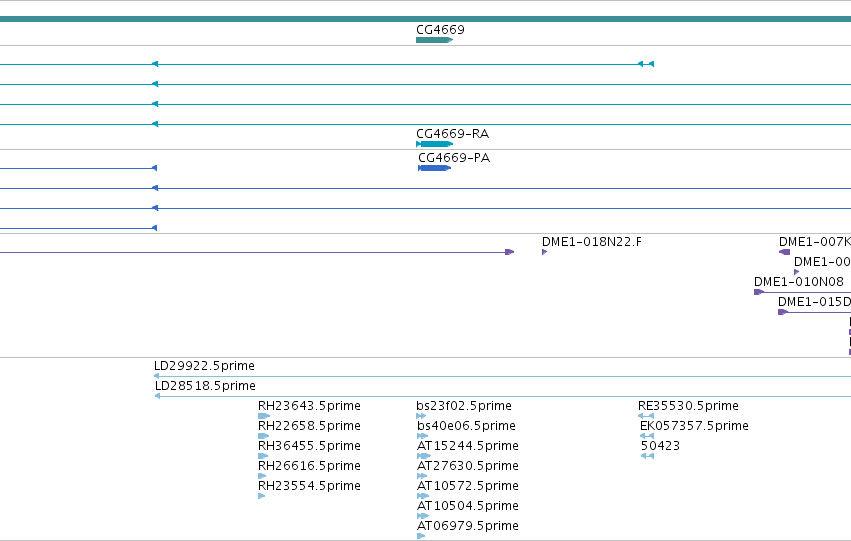Screen dimensions: 851x541
Task: Select the DME1-018N22.F label
Action: point(592,242)
